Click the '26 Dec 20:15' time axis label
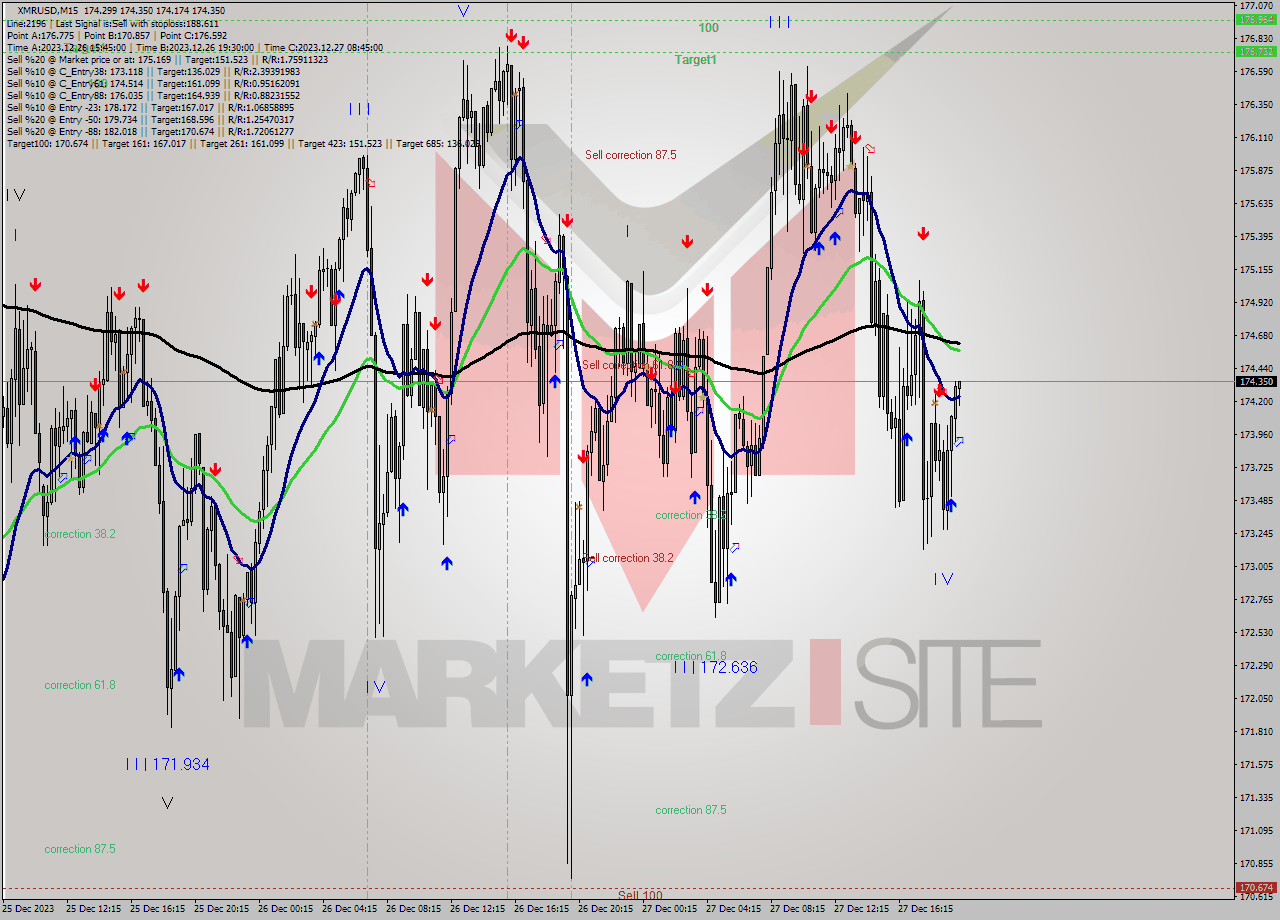Screen dimensions: 1280x920 (x=605, y=909)
